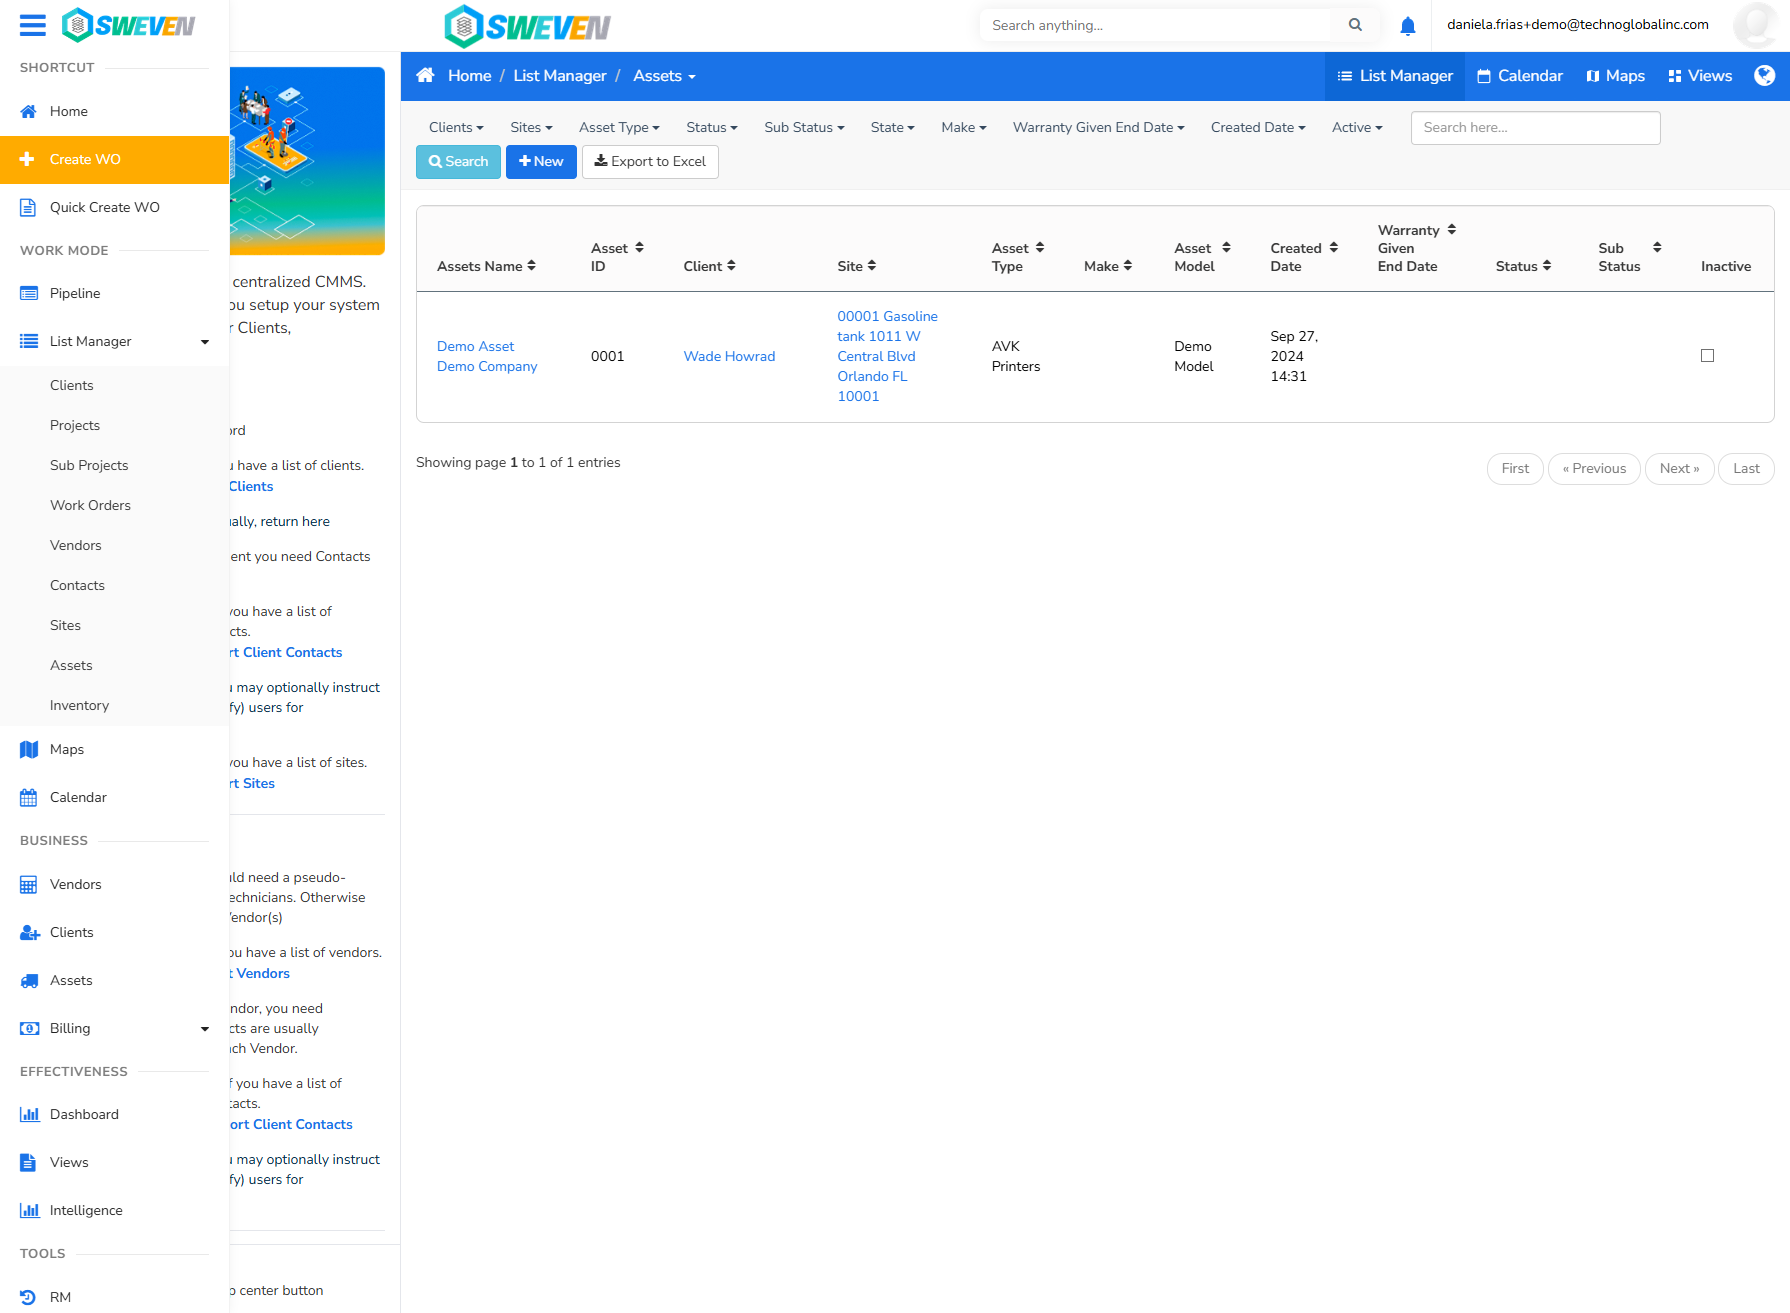The image size is (1790, 1313).
Task: Switch to Calendar tab in header
Action: (1520, 76)
